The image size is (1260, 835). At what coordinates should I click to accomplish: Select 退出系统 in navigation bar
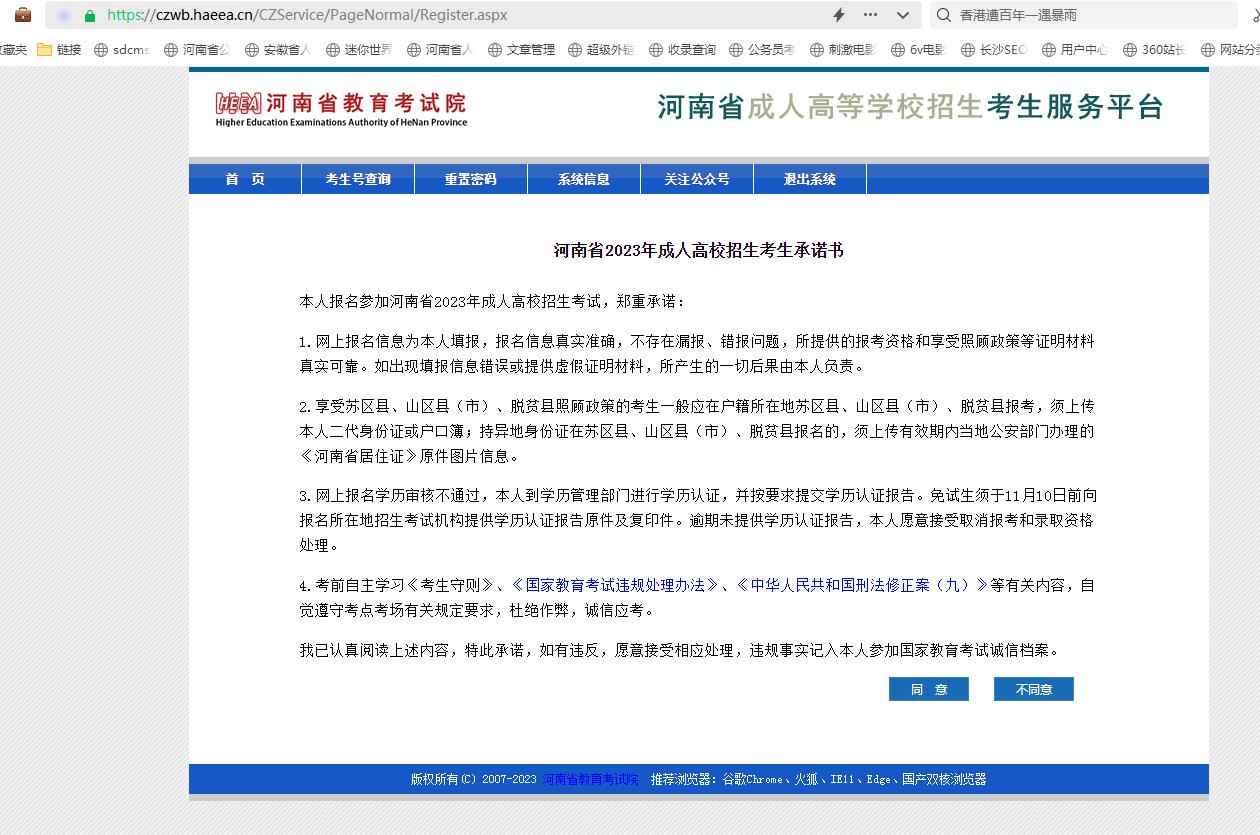(810, 179)
